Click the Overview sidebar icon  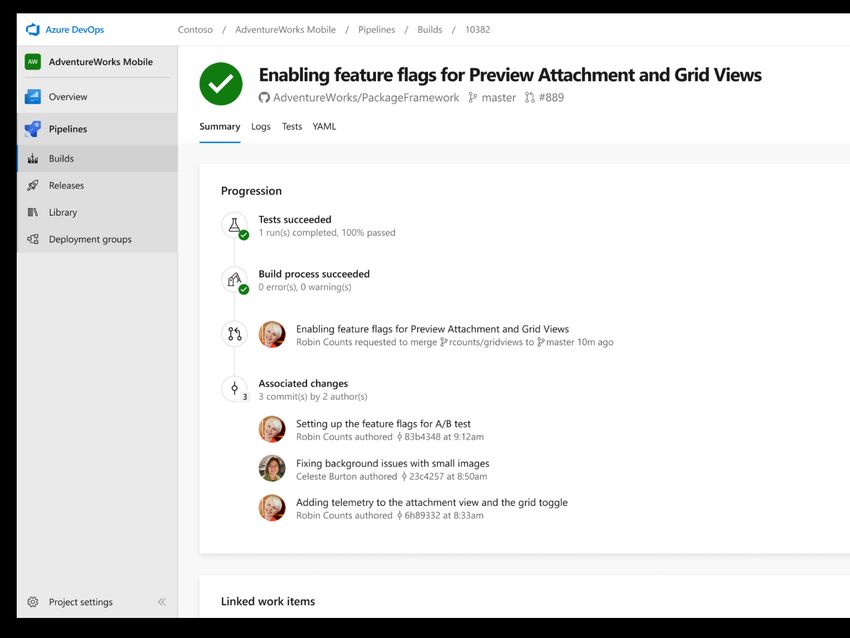click(33, 96)
